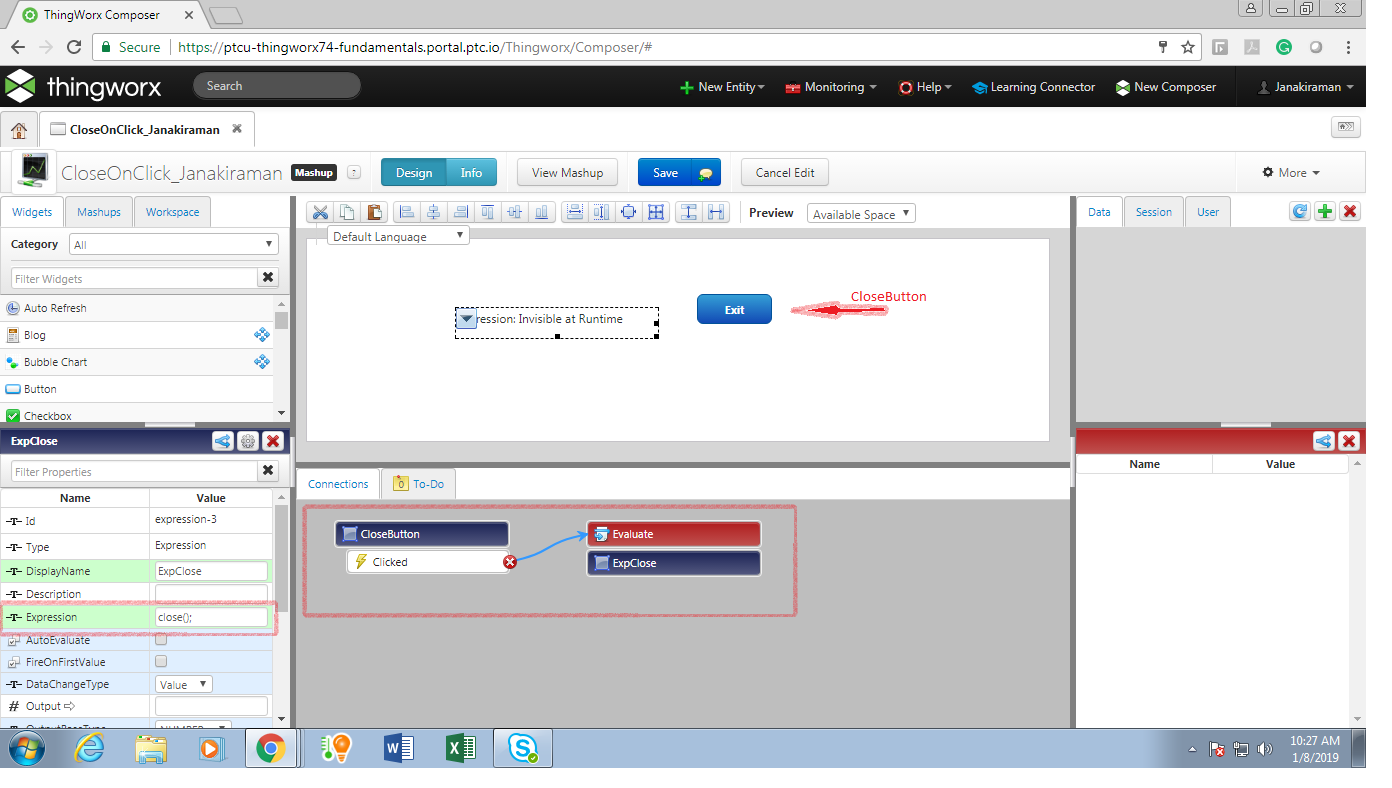Open the Available Space preview dropdown

pyautogui.click(x=860, y=212)
